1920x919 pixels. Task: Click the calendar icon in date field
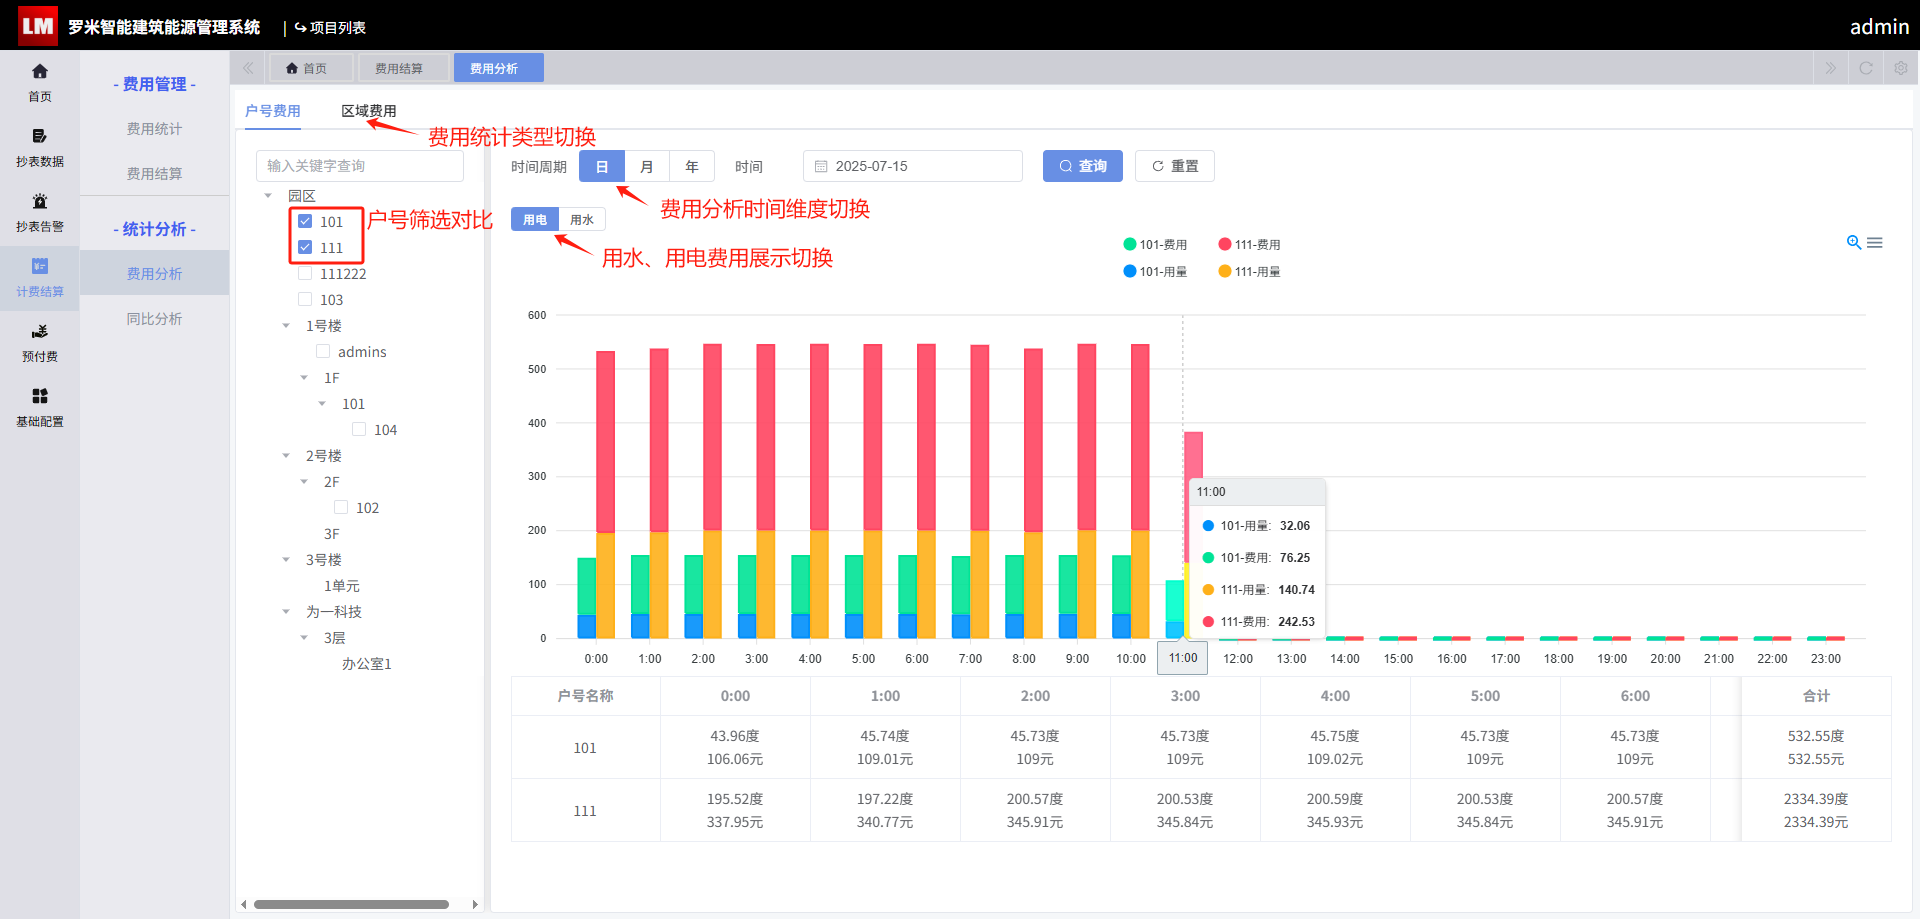click(821, 166)
